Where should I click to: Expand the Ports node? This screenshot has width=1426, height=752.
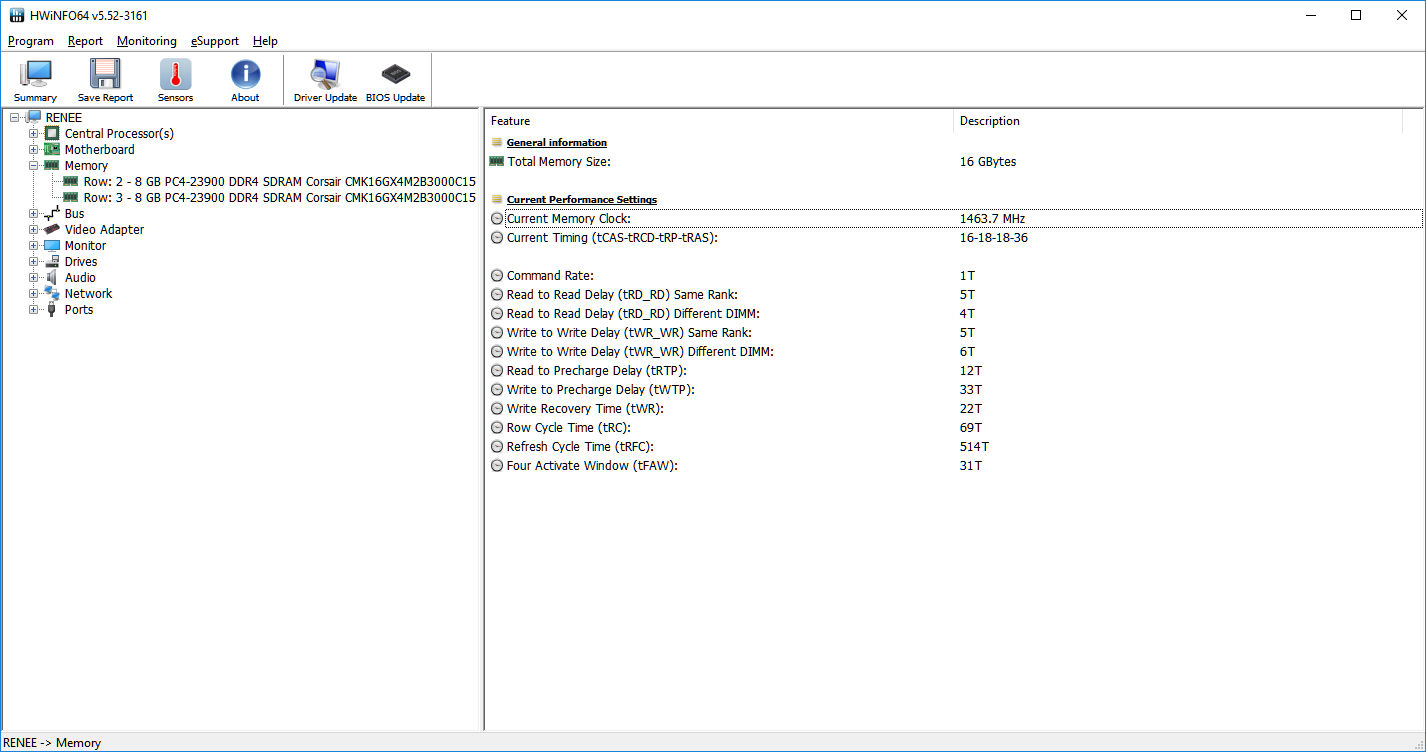click(x=34, y=309)
